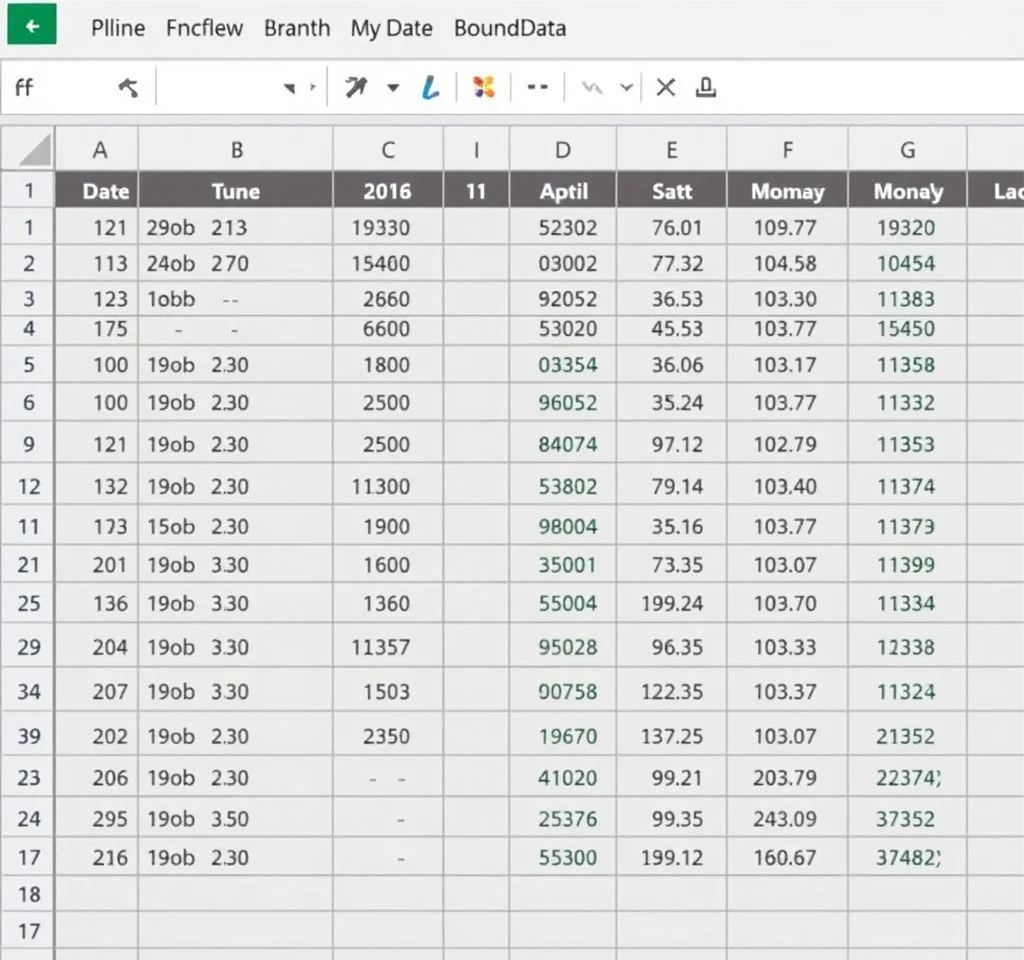The image size is (1024, 960).
Task: Select cell containing 243.09
Action: (x=788, y=818)
